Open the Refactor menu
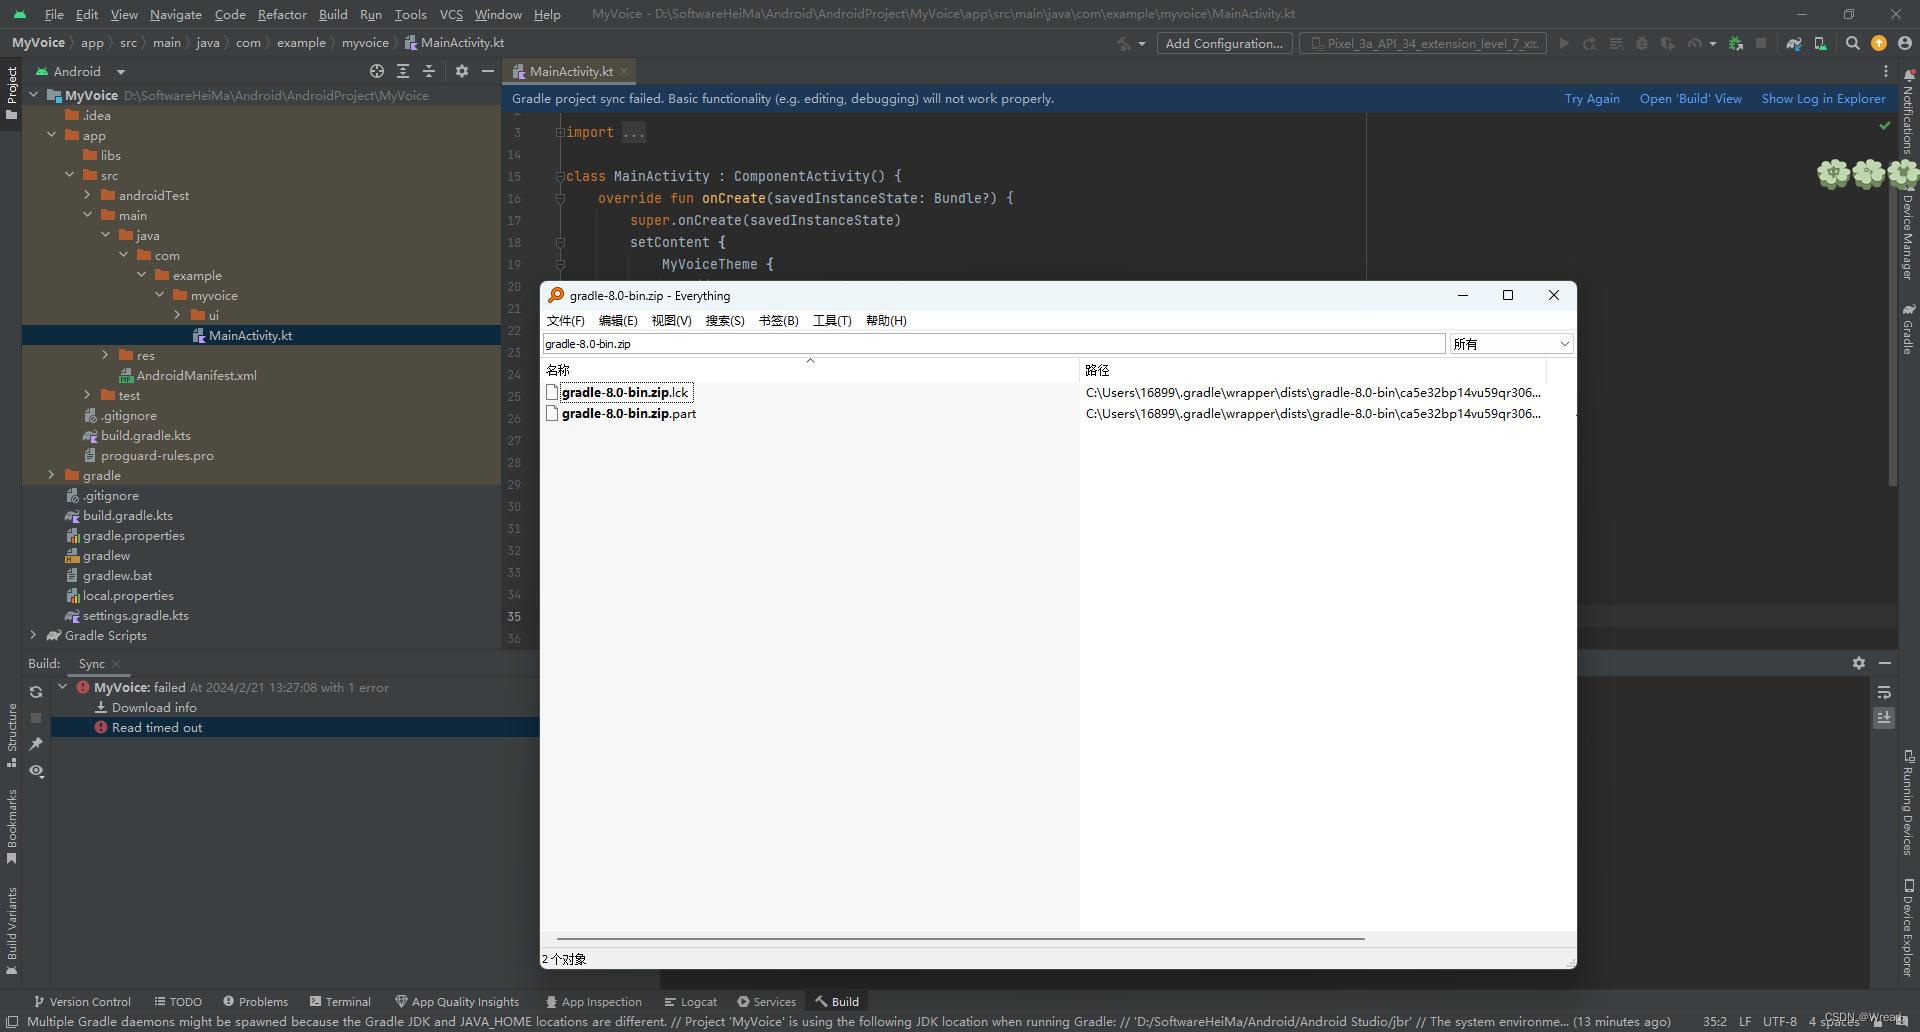 (282, 14)
